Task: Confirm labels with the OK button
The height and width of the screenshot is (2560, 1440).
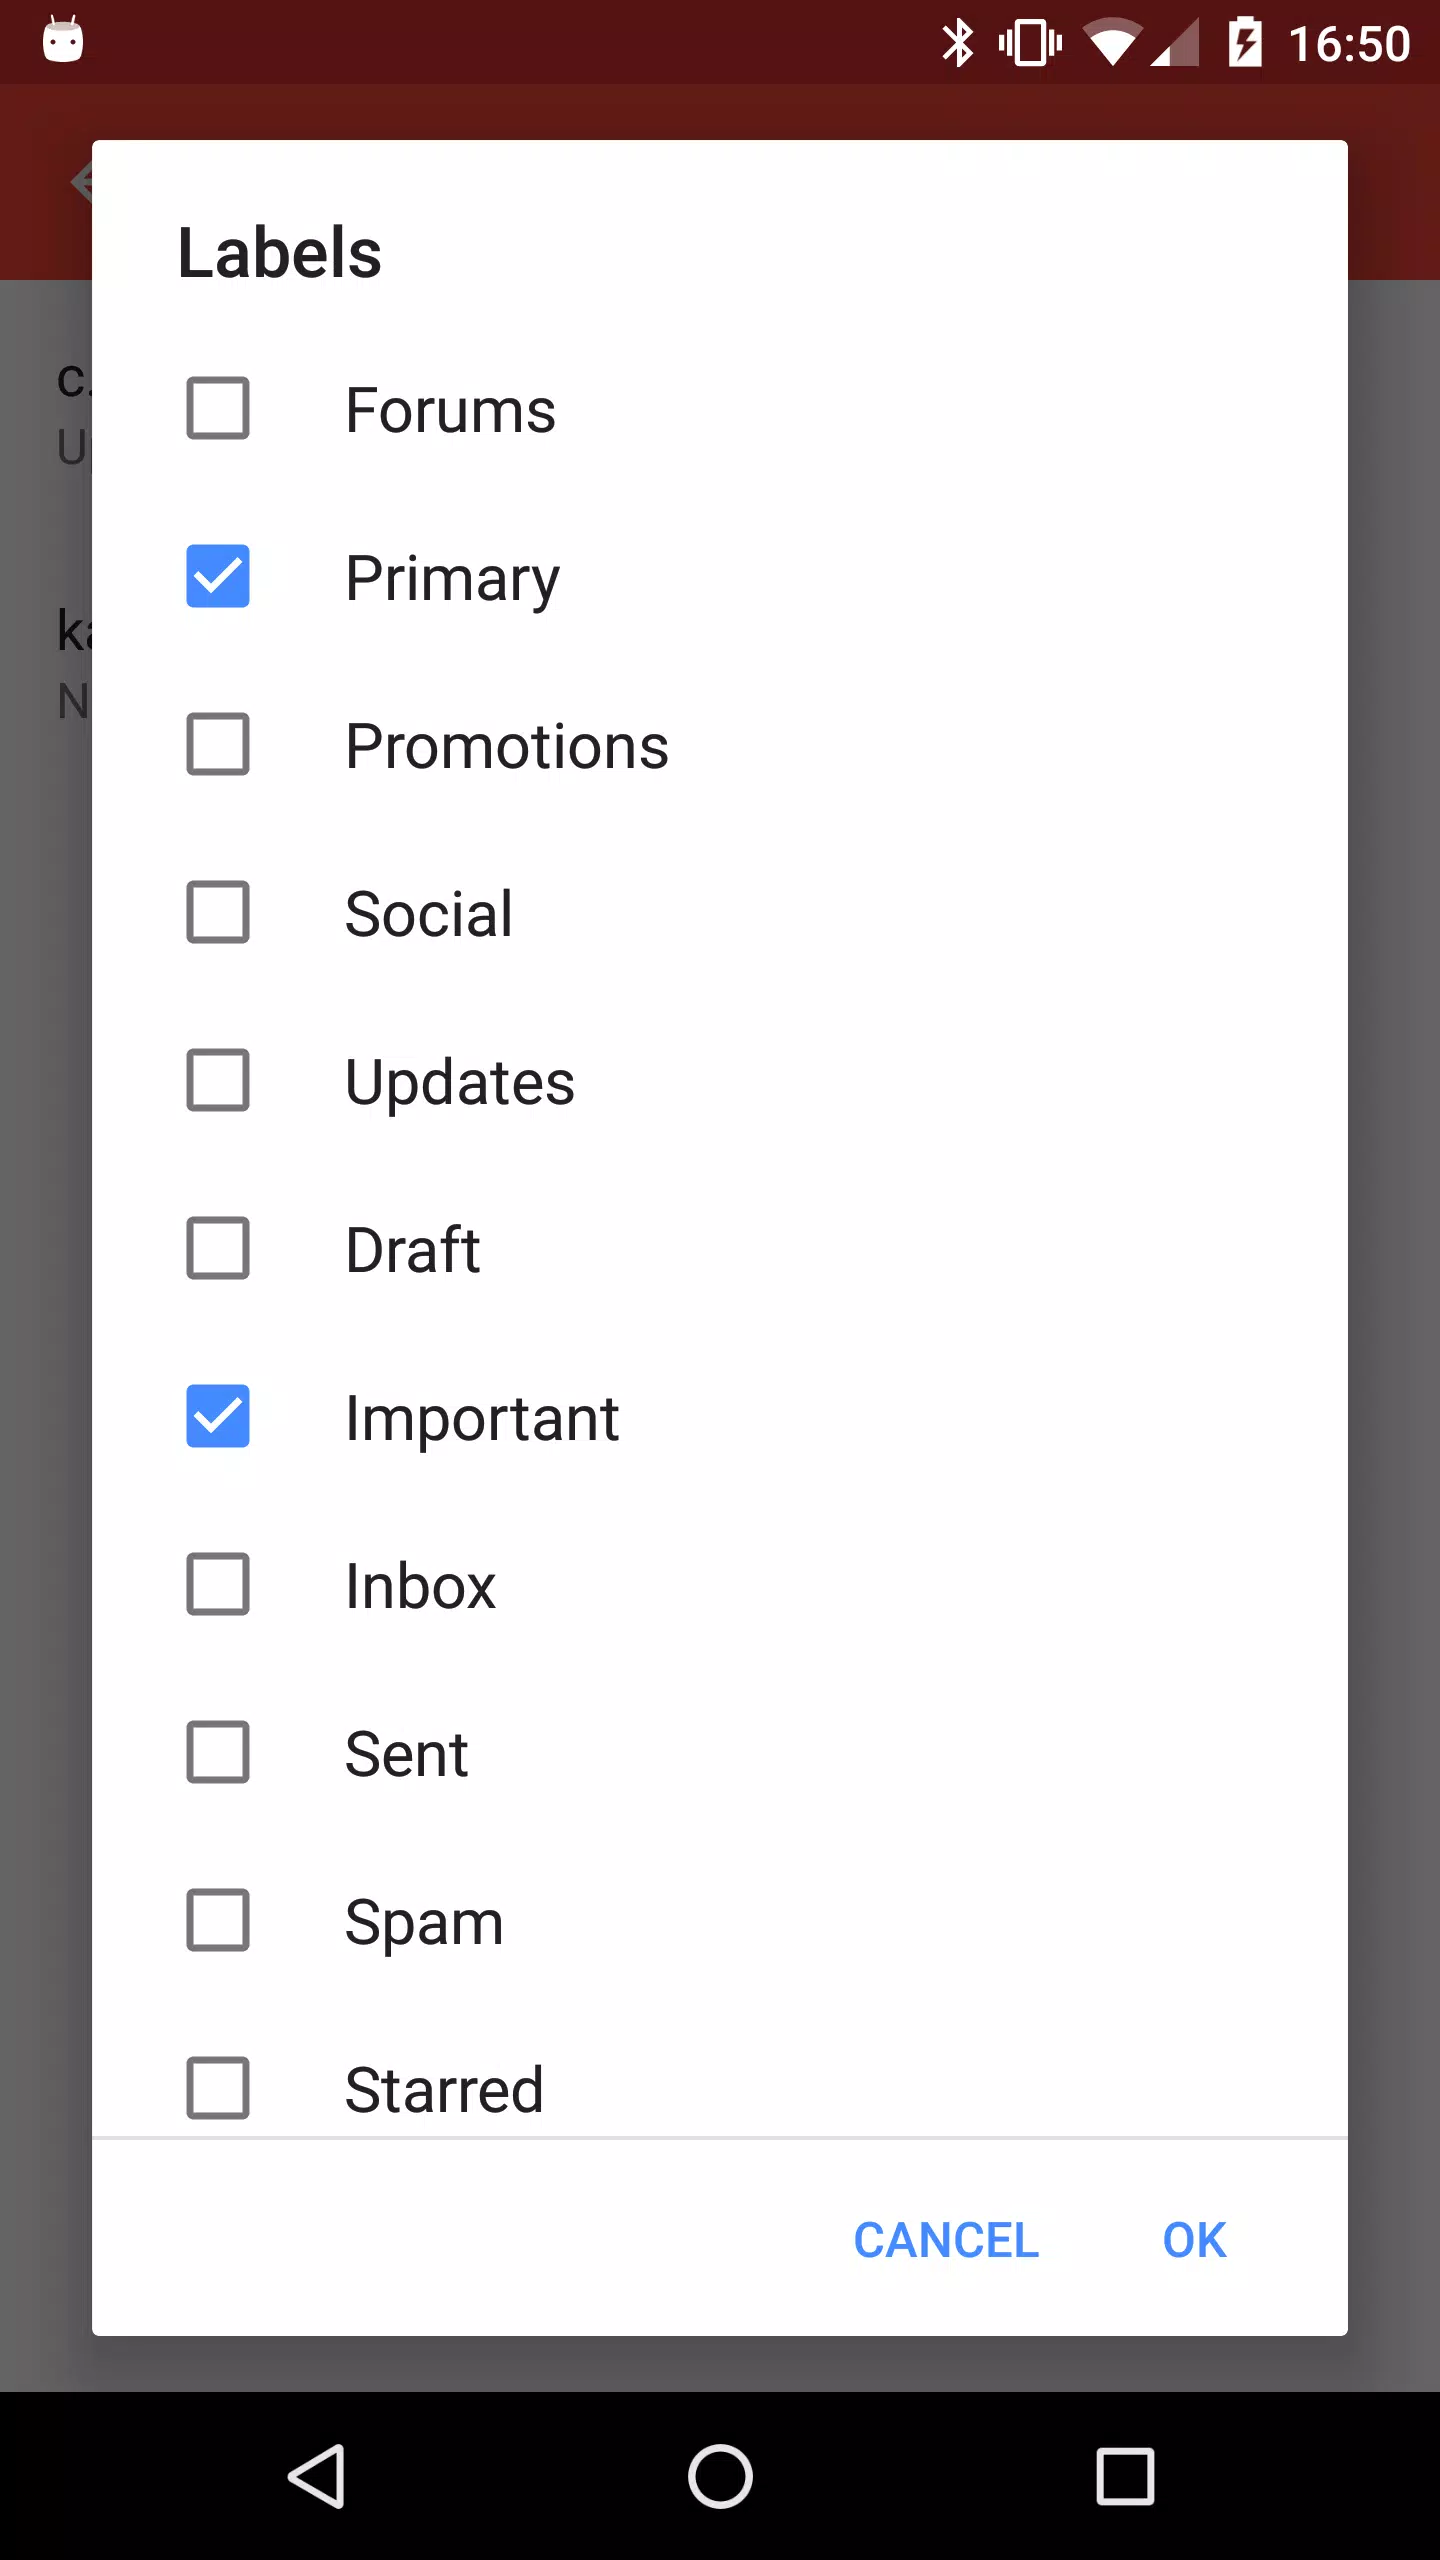Action: (x=1194, y=2240)
